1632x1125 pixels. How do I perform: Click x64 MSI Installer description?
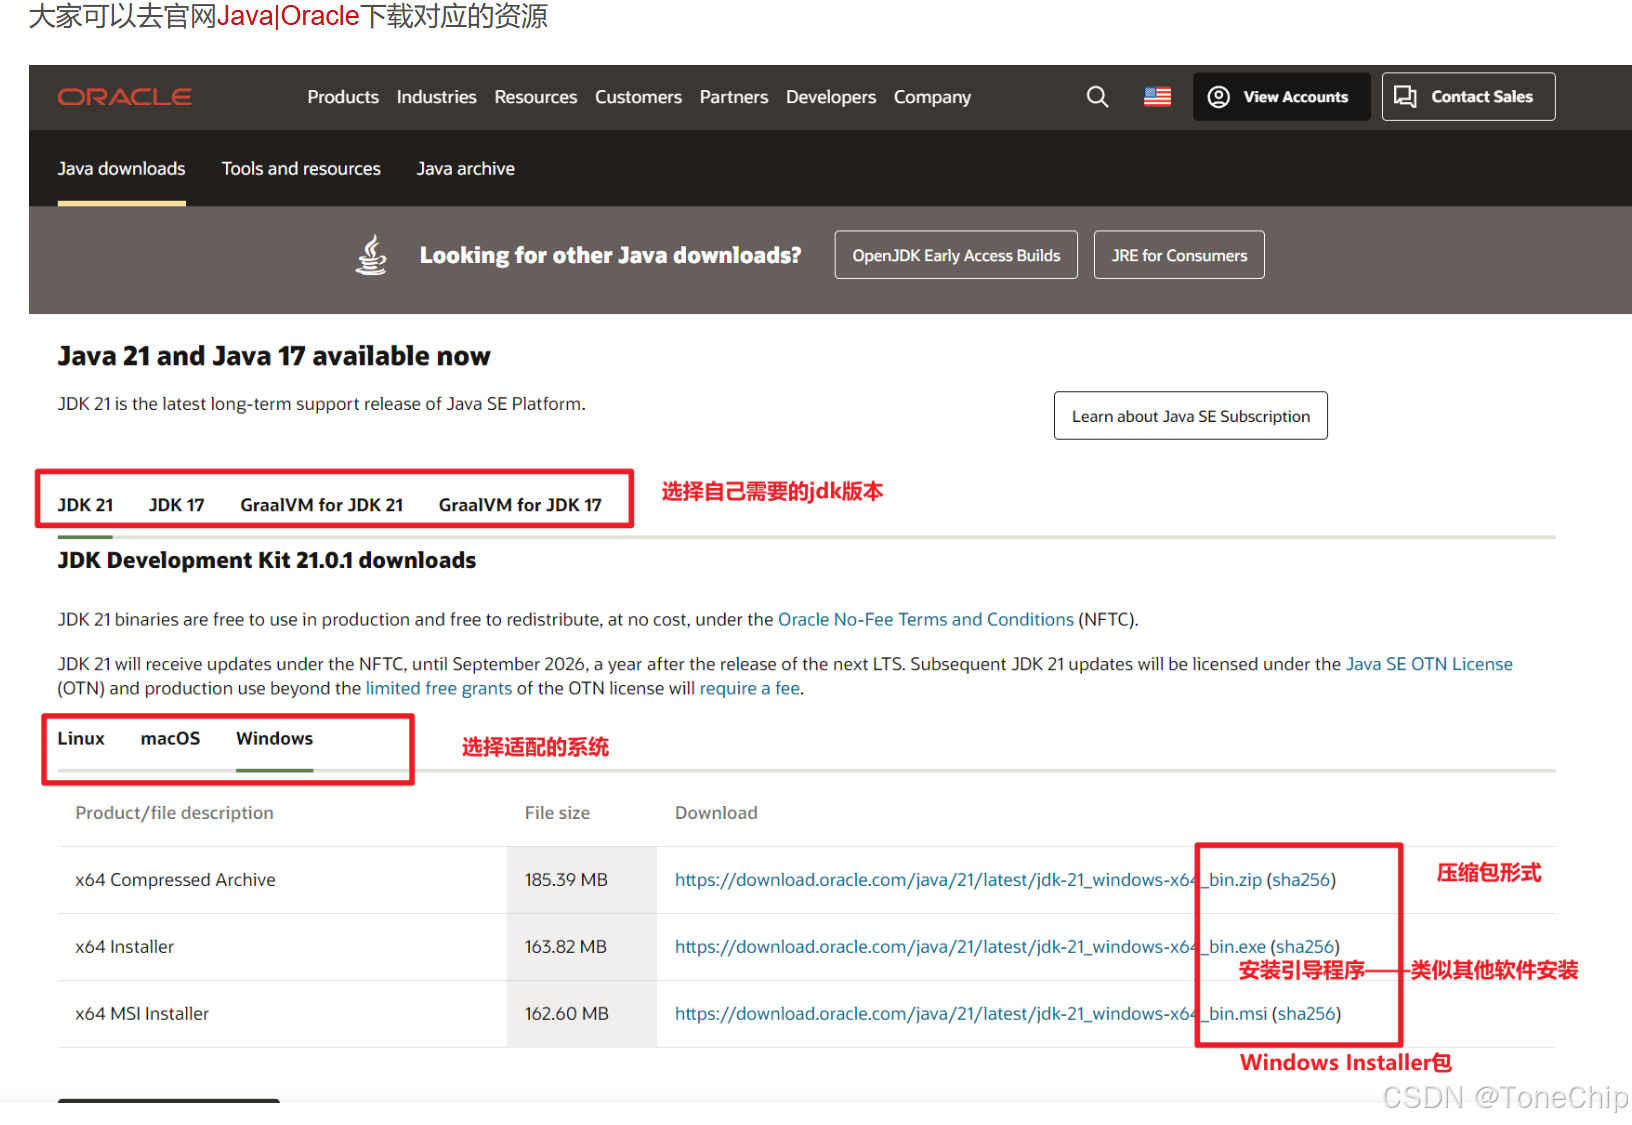pyautogui.click(x=142, y=1014)
